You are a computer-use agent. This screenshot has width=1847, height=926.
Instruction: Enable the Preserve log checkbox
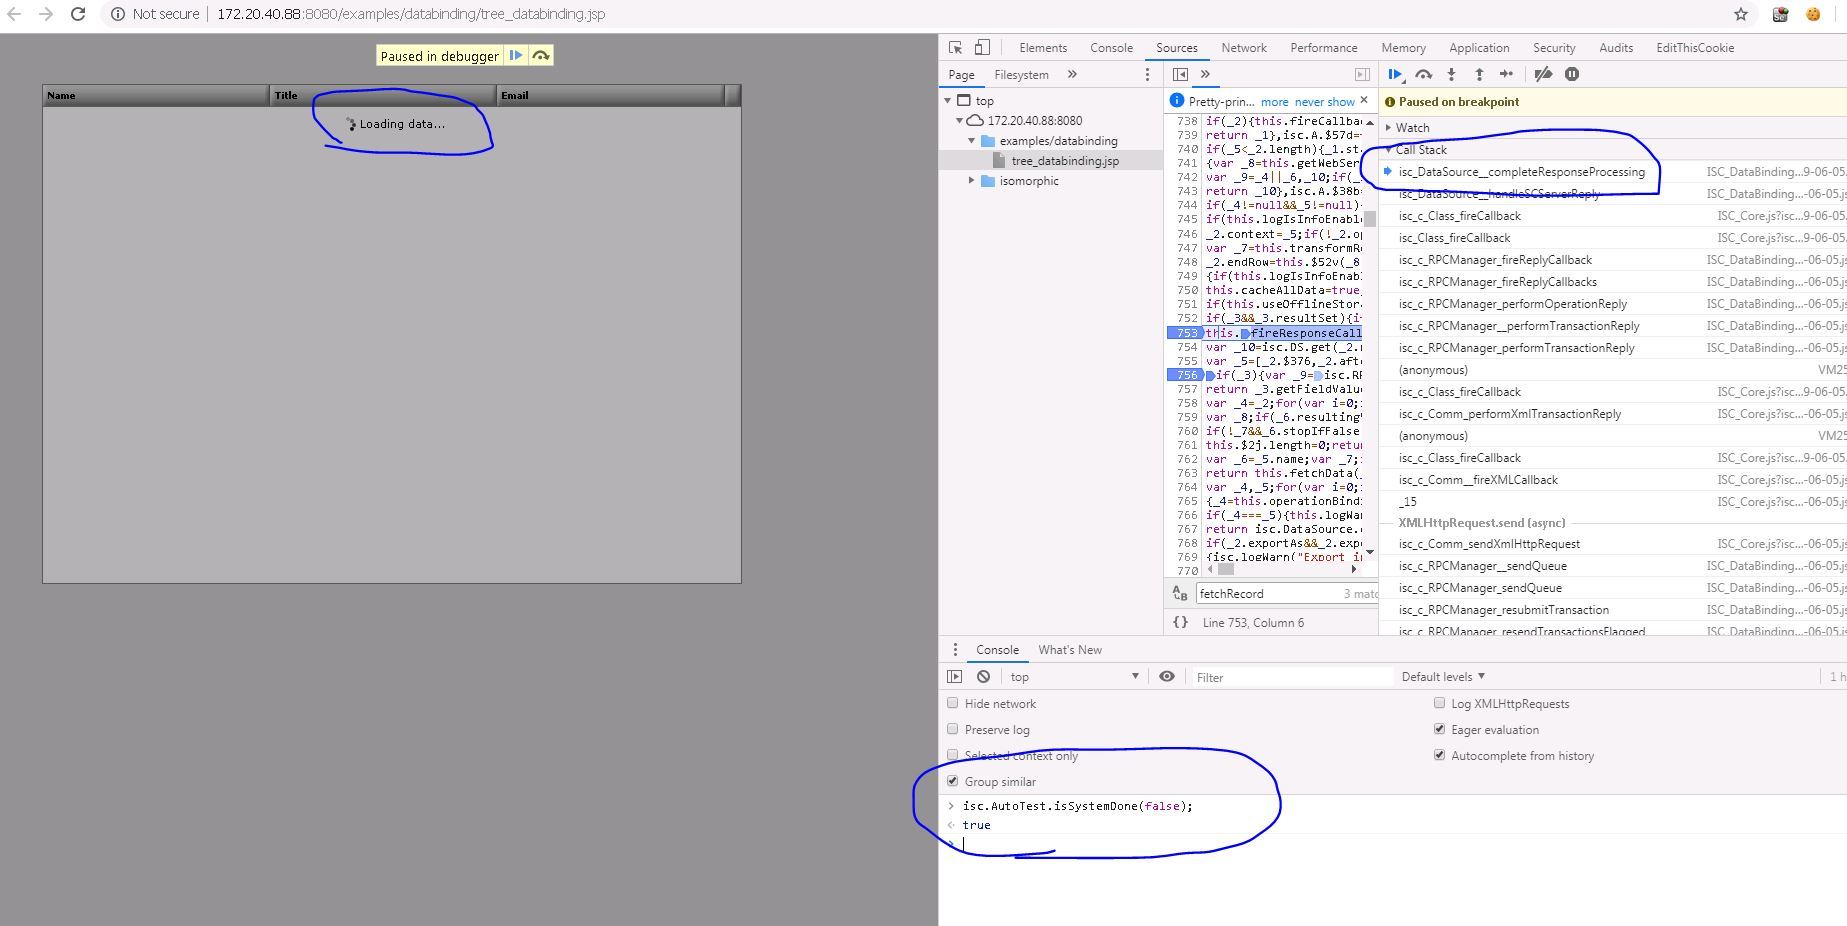tap(953, 729)
